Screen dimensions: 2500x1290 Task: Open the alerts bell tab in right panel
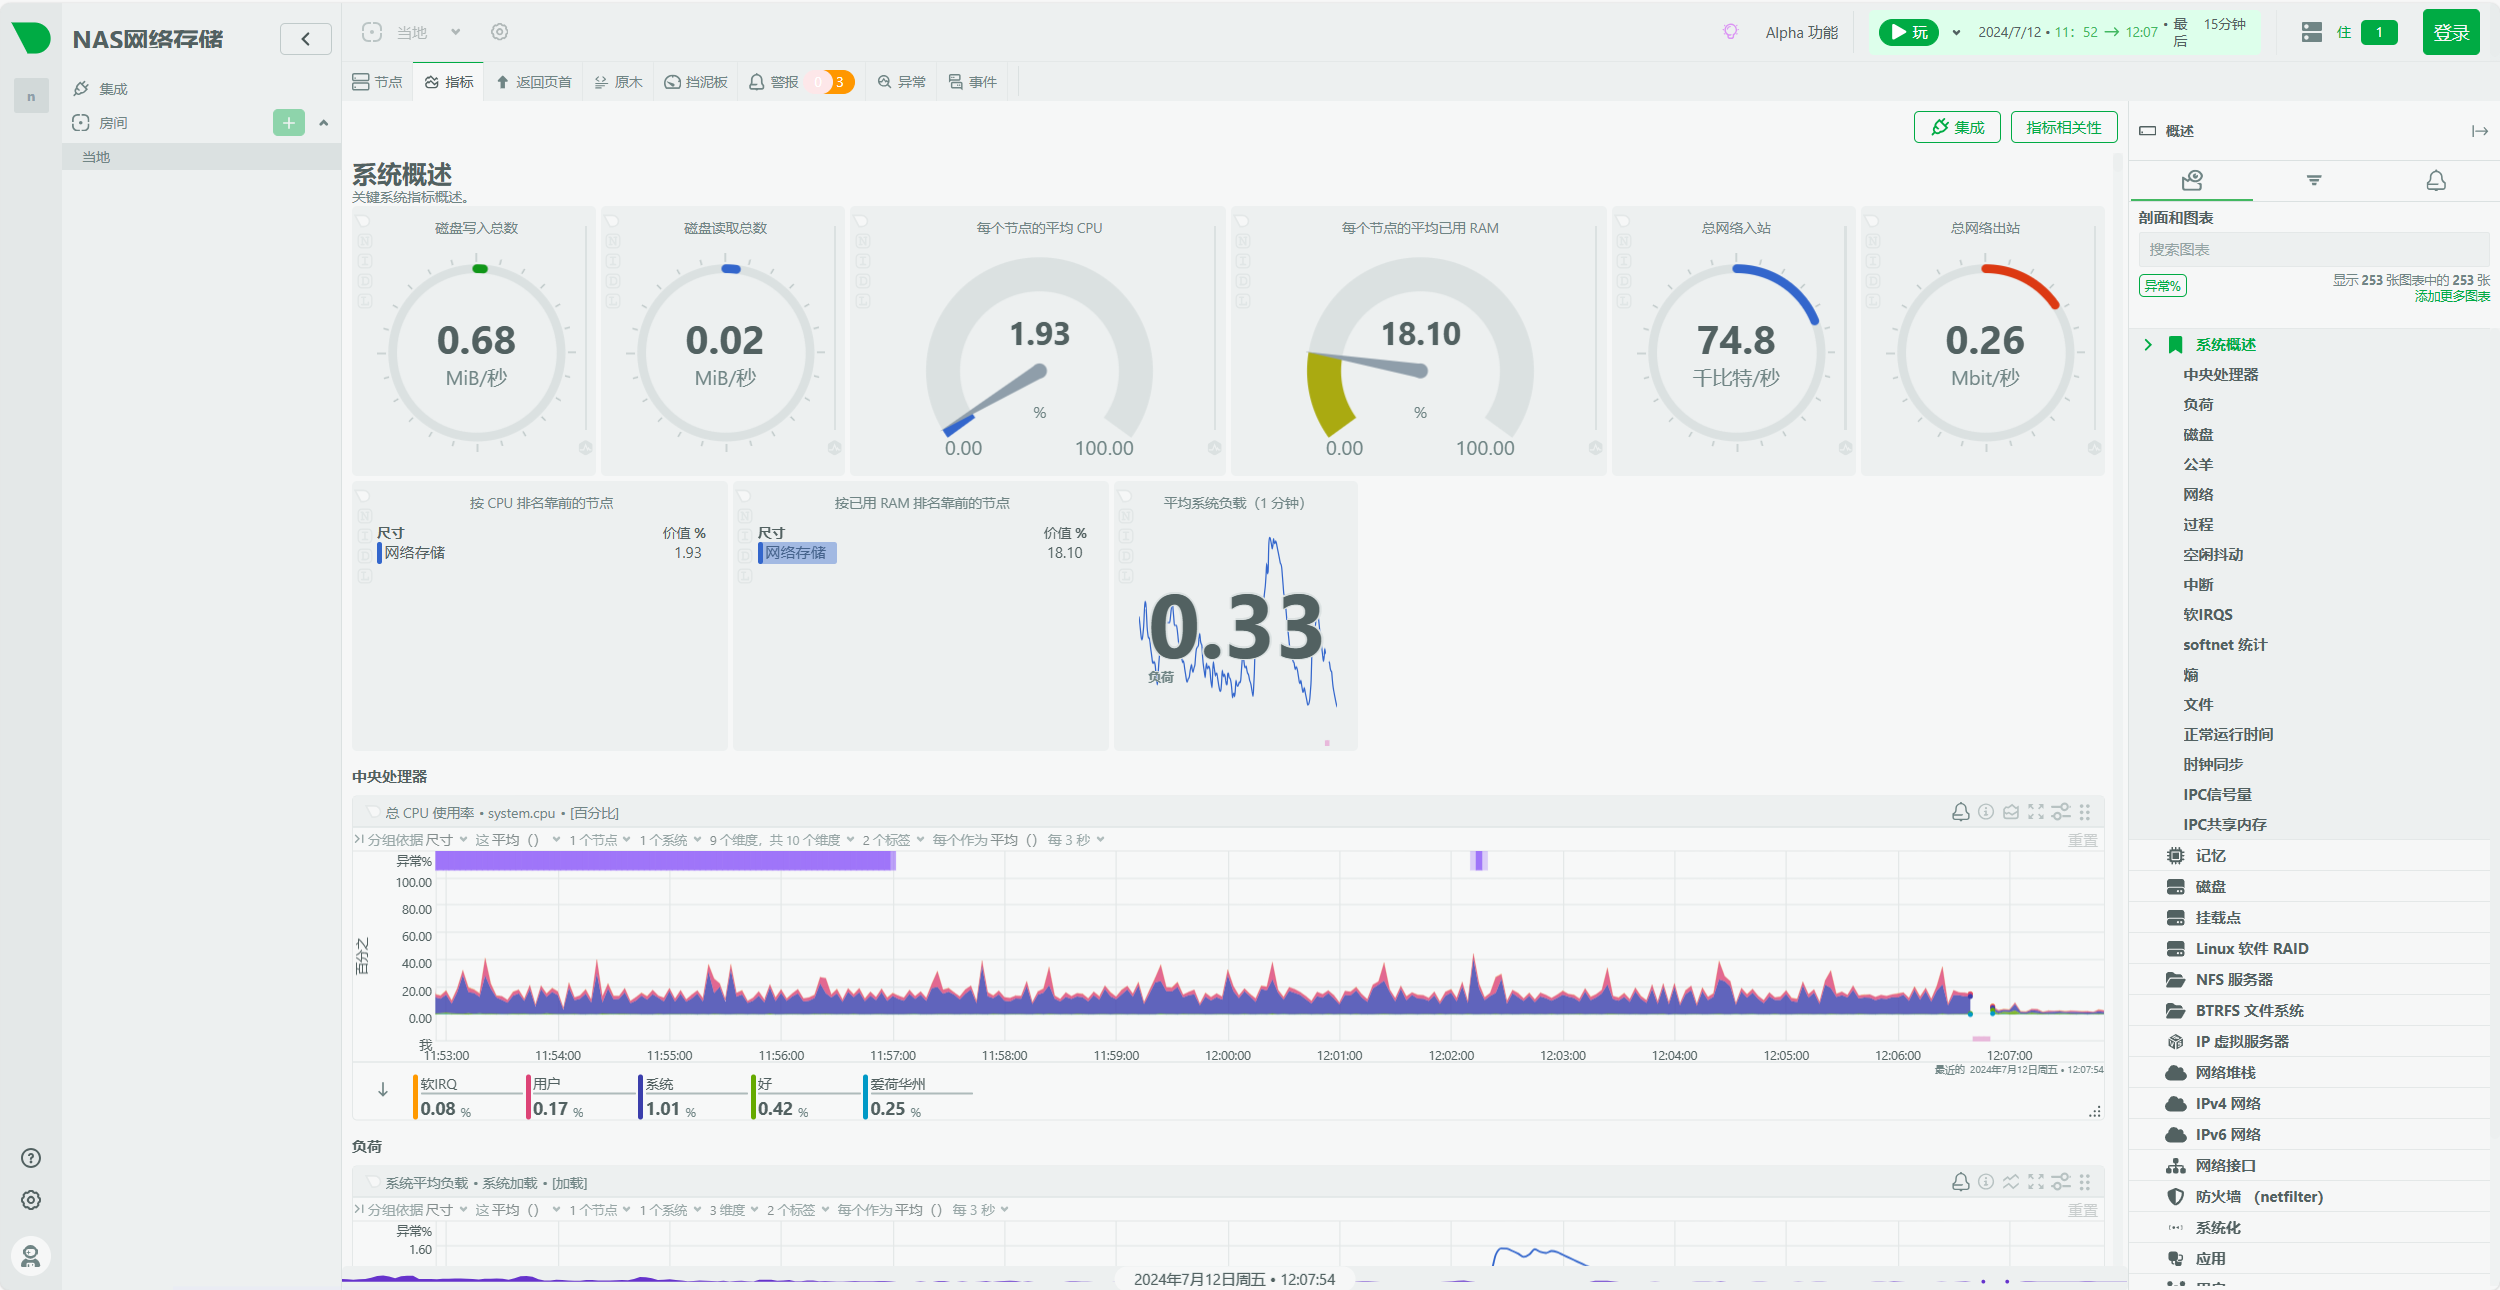2436,180
